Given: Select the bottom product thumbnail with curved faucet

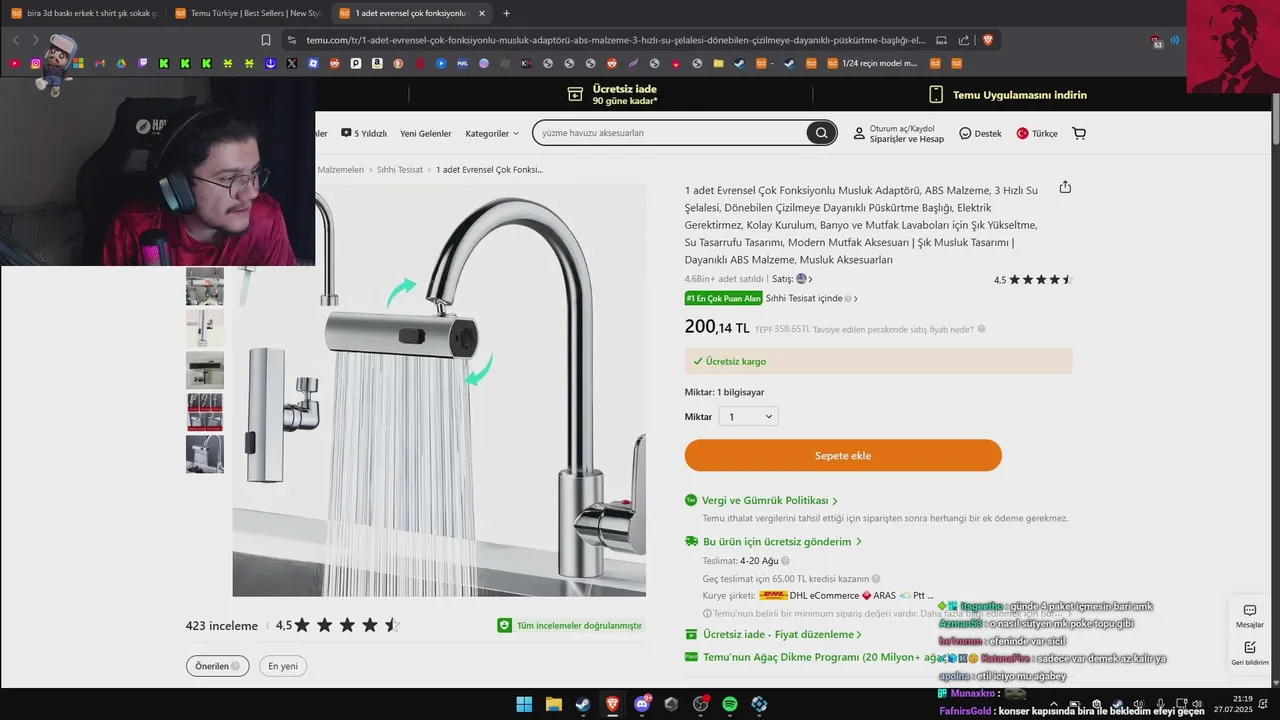Looking at the screenshot, I should pyautogui.click(x=205, y=454).
